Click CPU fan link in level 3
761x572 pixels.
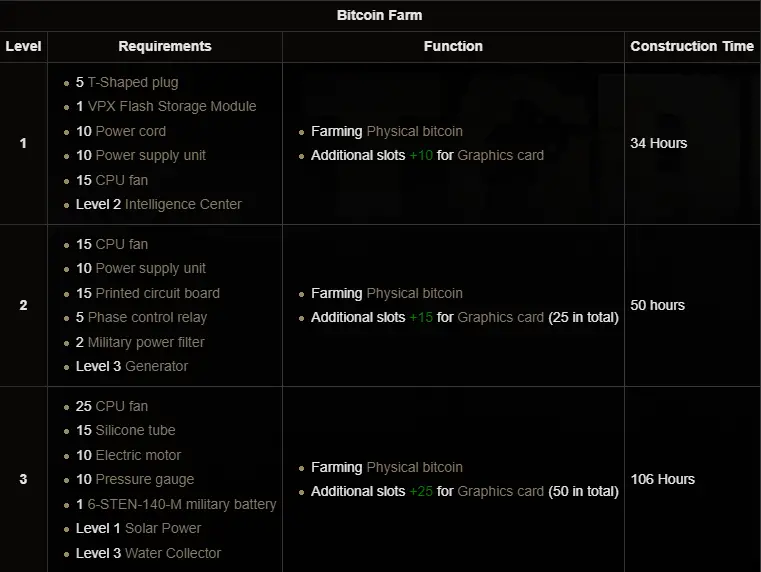point(121,406)
